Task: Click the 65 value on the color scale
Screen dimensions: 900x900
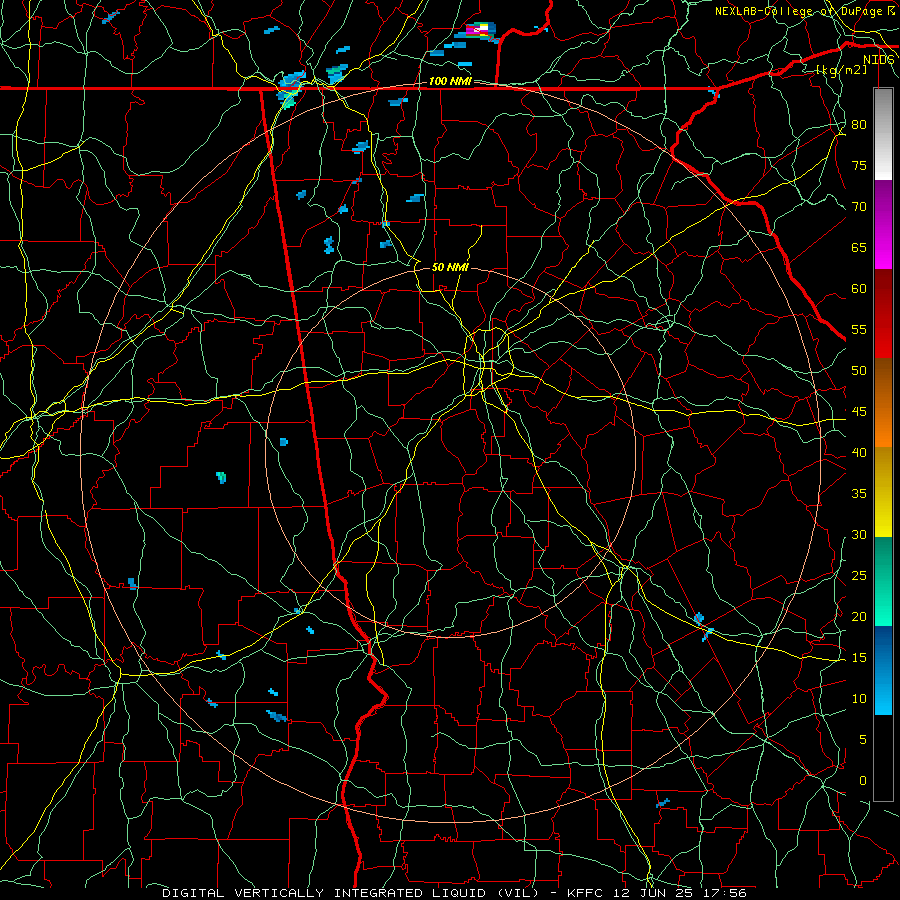Action: click(859, 248)
